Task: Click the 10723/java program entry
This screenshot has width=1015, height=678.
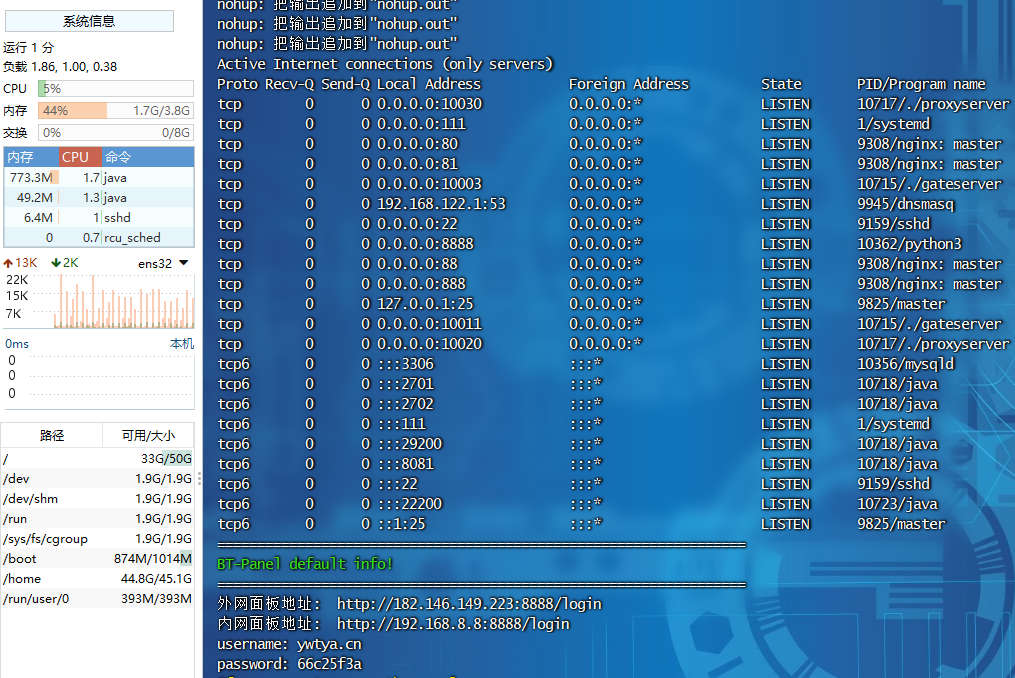Action: 897,504
